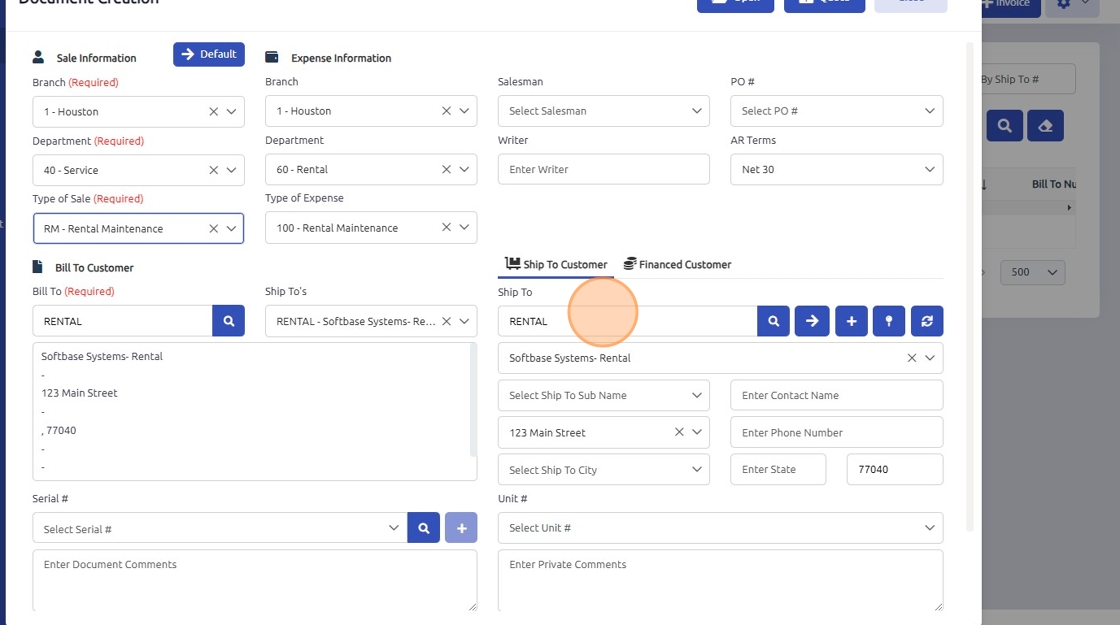
Task: Open the Select Salesman dropdown
Action: (x=604, y=111)
